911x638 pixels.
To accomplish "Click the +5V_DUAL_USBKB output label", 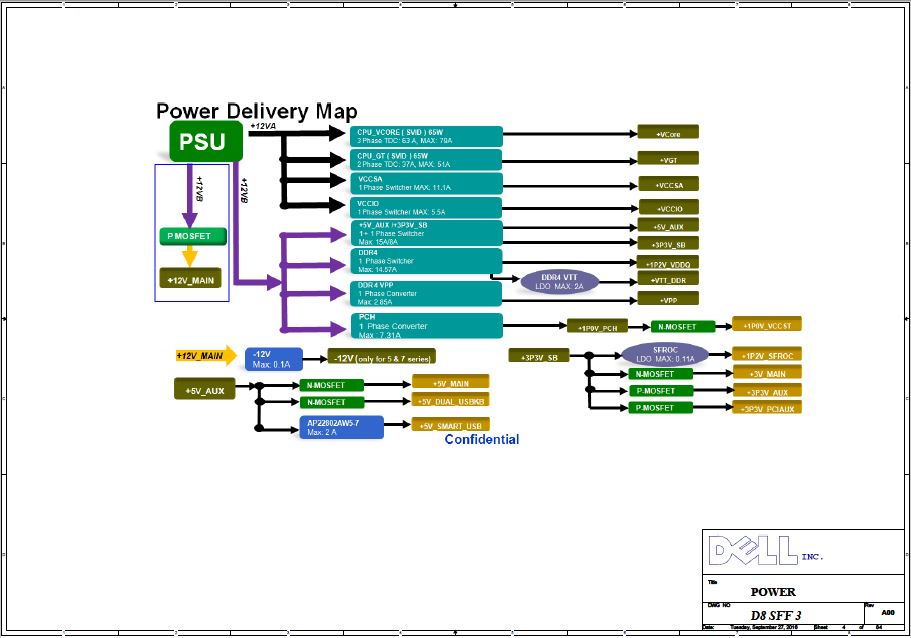I will [451, 400].
